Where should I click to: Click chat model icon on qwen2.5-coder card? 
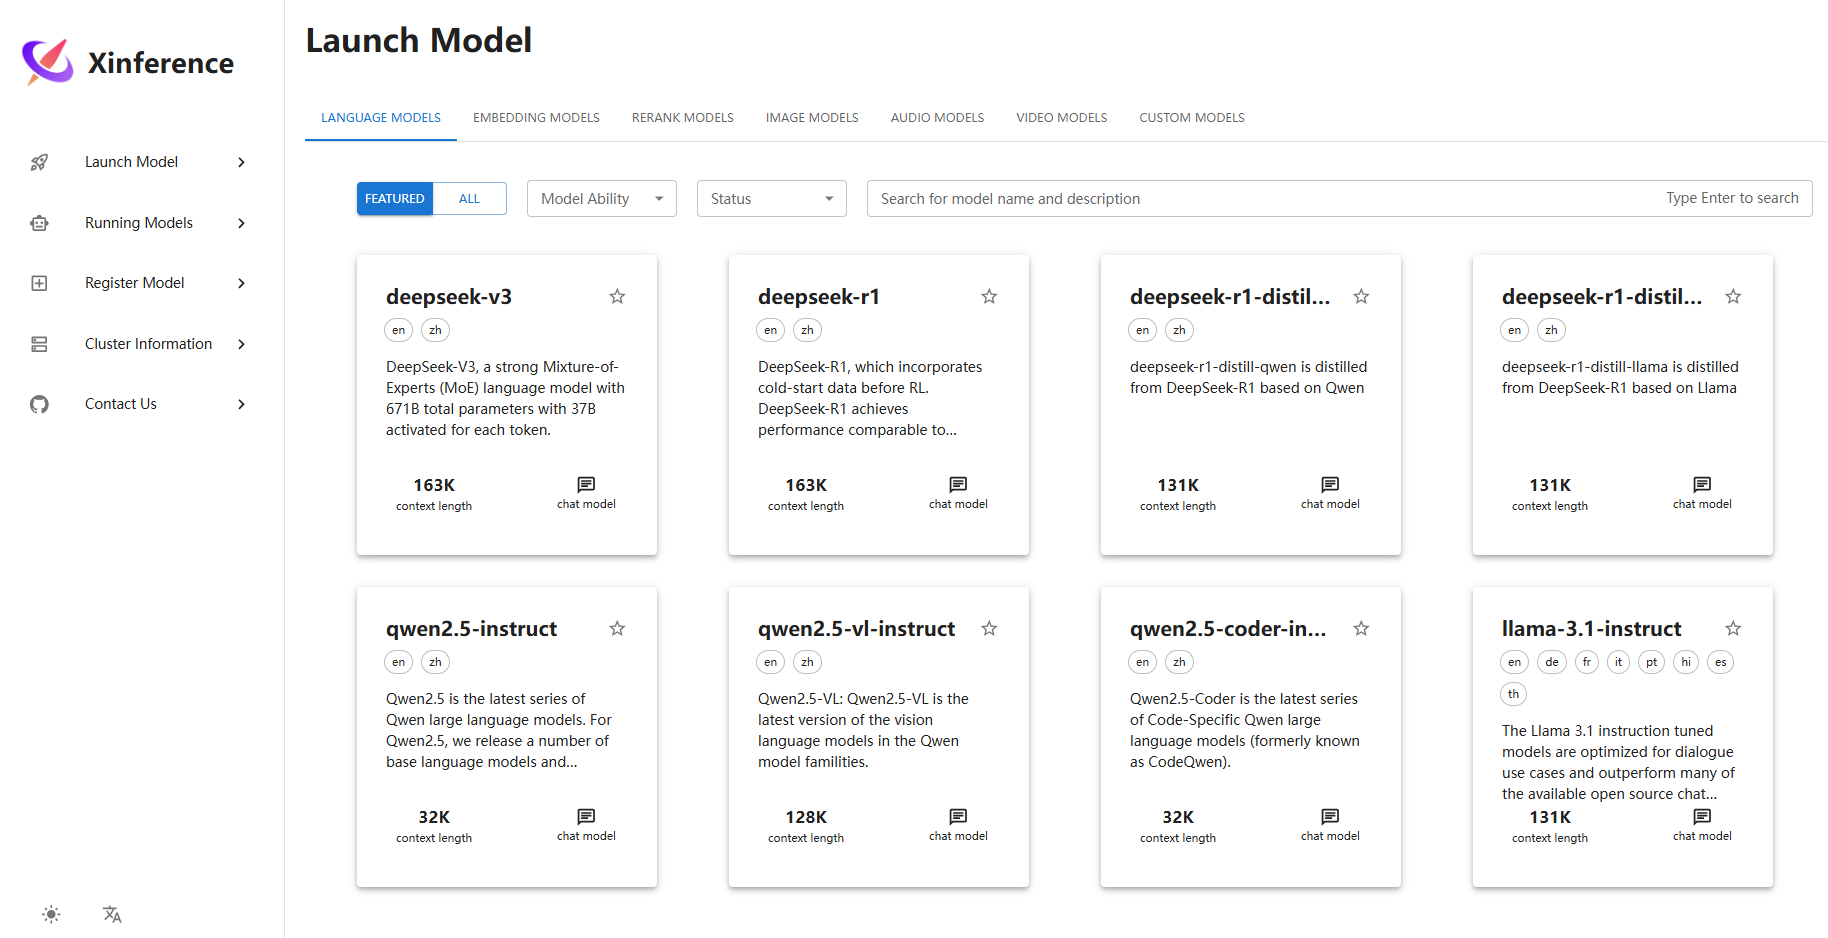[x=1330, y=817]
